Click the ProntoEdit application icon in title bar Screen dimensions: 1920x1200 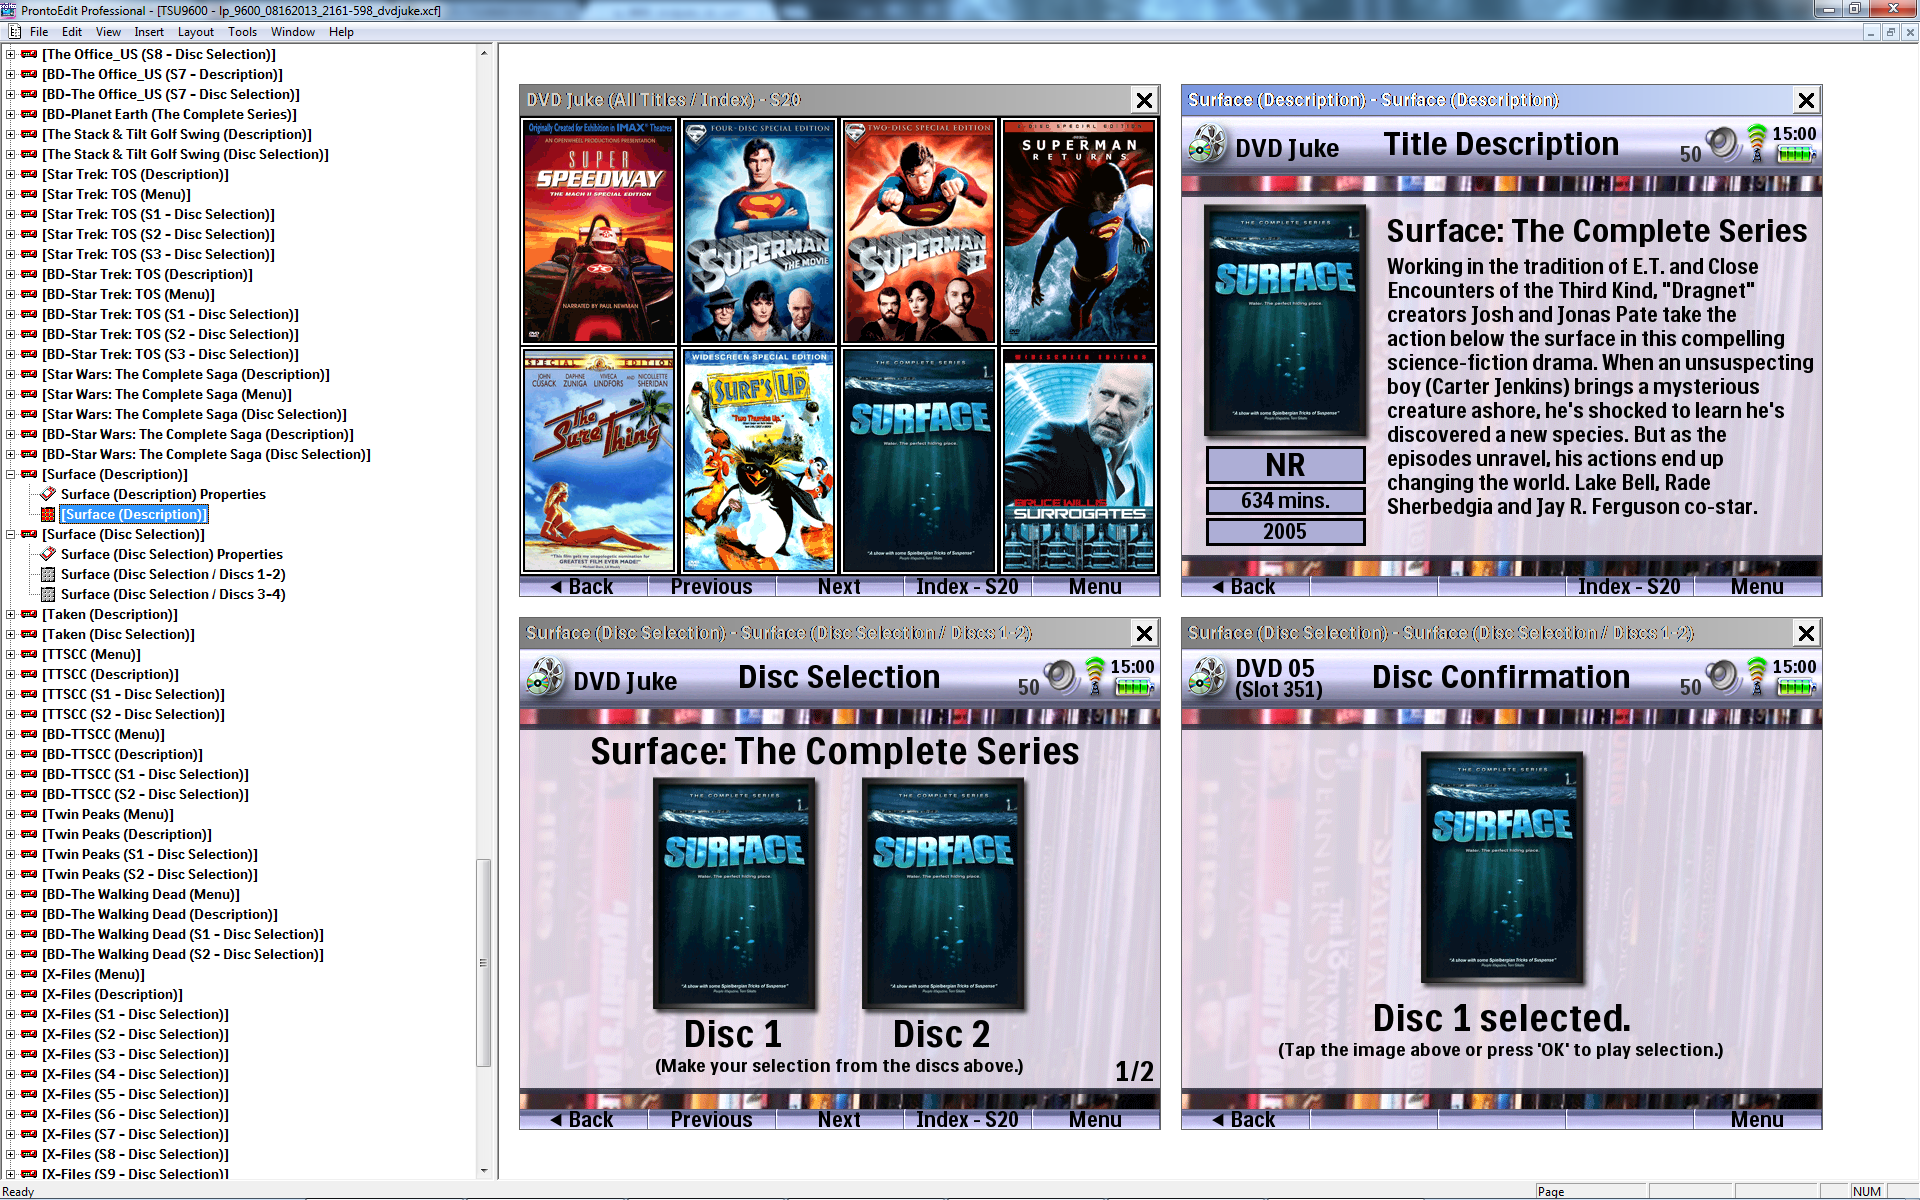coord(9,10)
